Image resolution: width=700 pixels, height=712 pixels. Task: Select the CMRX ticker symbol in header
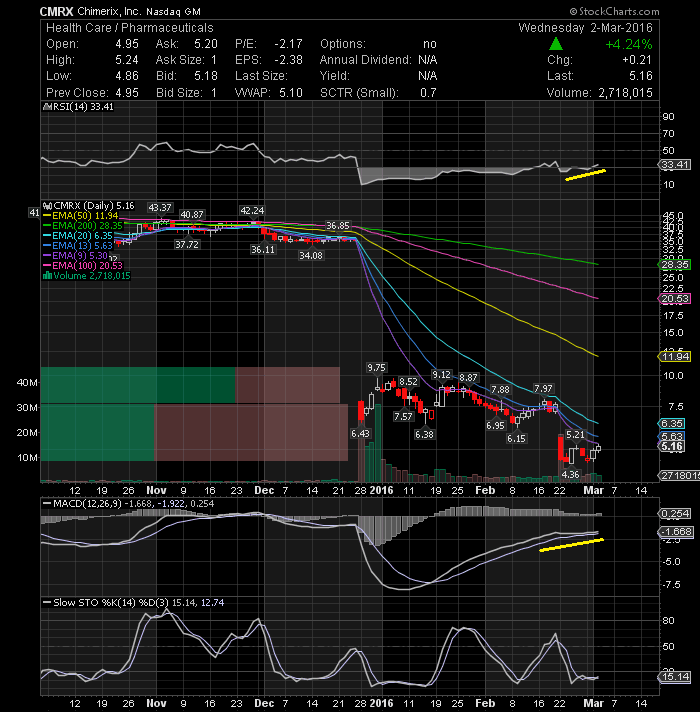[x=57, y=11]
